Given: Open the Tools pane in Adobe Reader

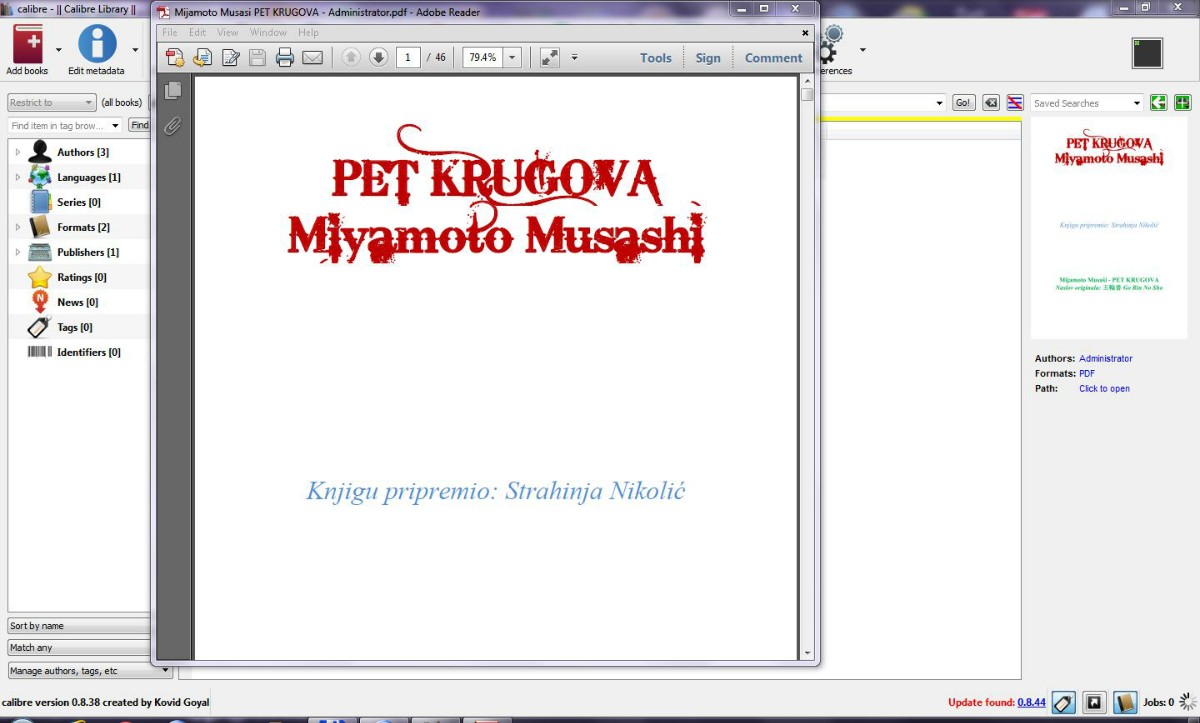Looking at the screenshot, I should click(656, 58).
